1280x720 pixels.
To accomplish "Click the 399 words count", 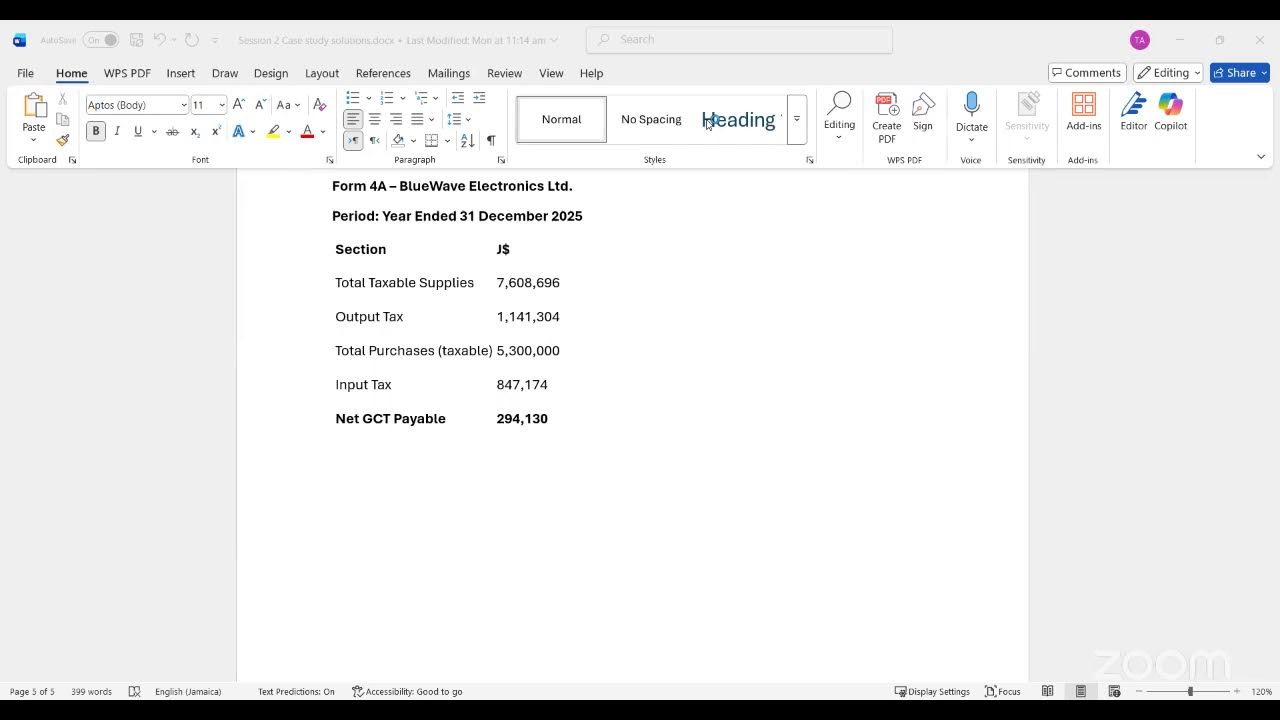I will pos(91,691).
